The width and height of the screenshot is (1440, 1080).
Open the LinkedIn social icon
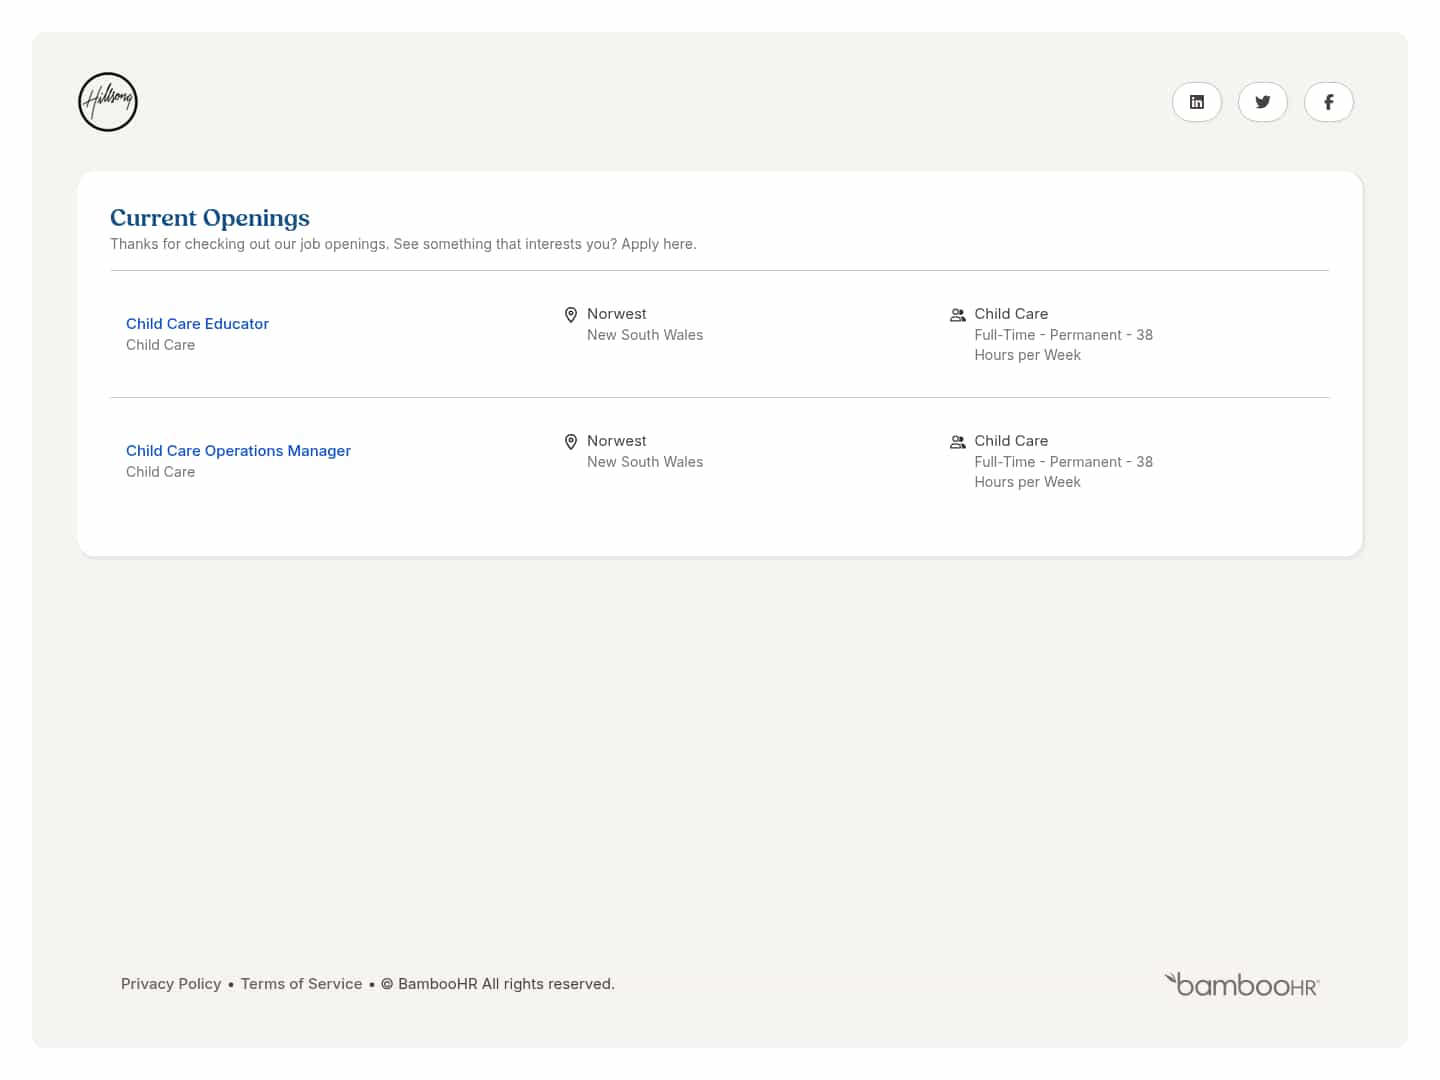pyautogui.click(x=1196, y=102)
